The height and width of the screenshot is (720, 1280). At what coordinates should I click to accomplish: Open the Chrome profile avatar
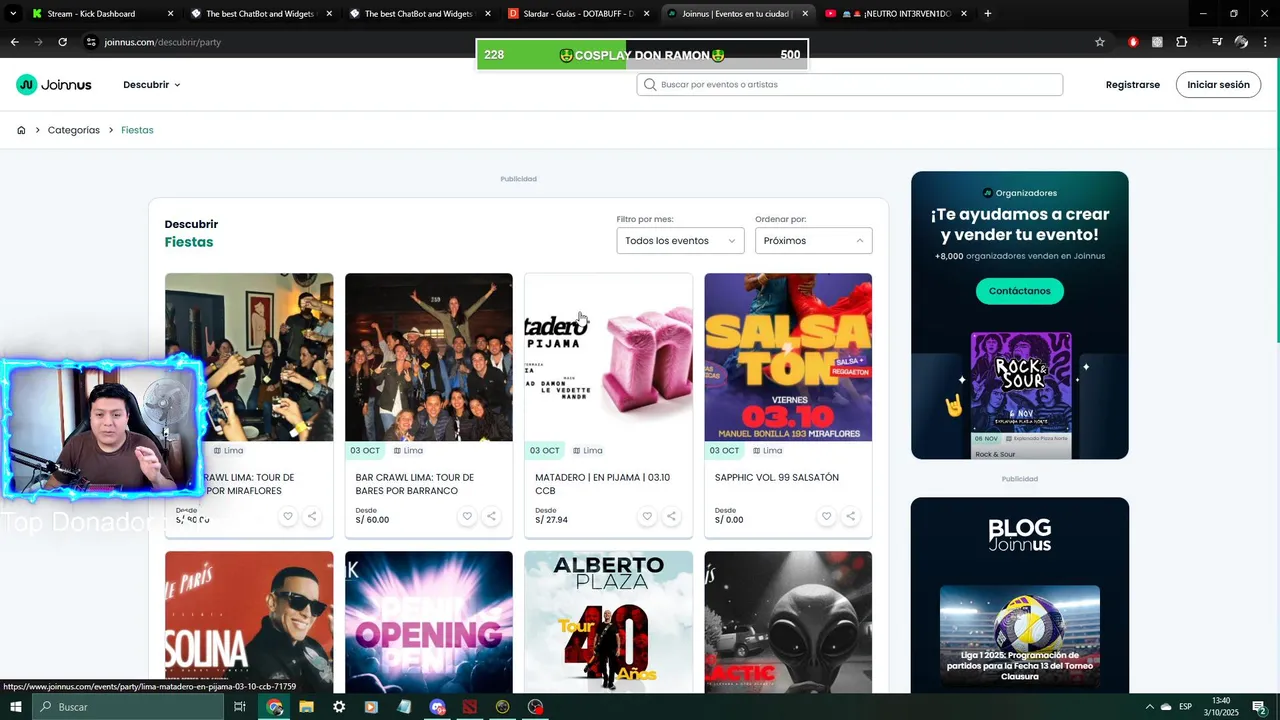click(x=1241, y=42)
